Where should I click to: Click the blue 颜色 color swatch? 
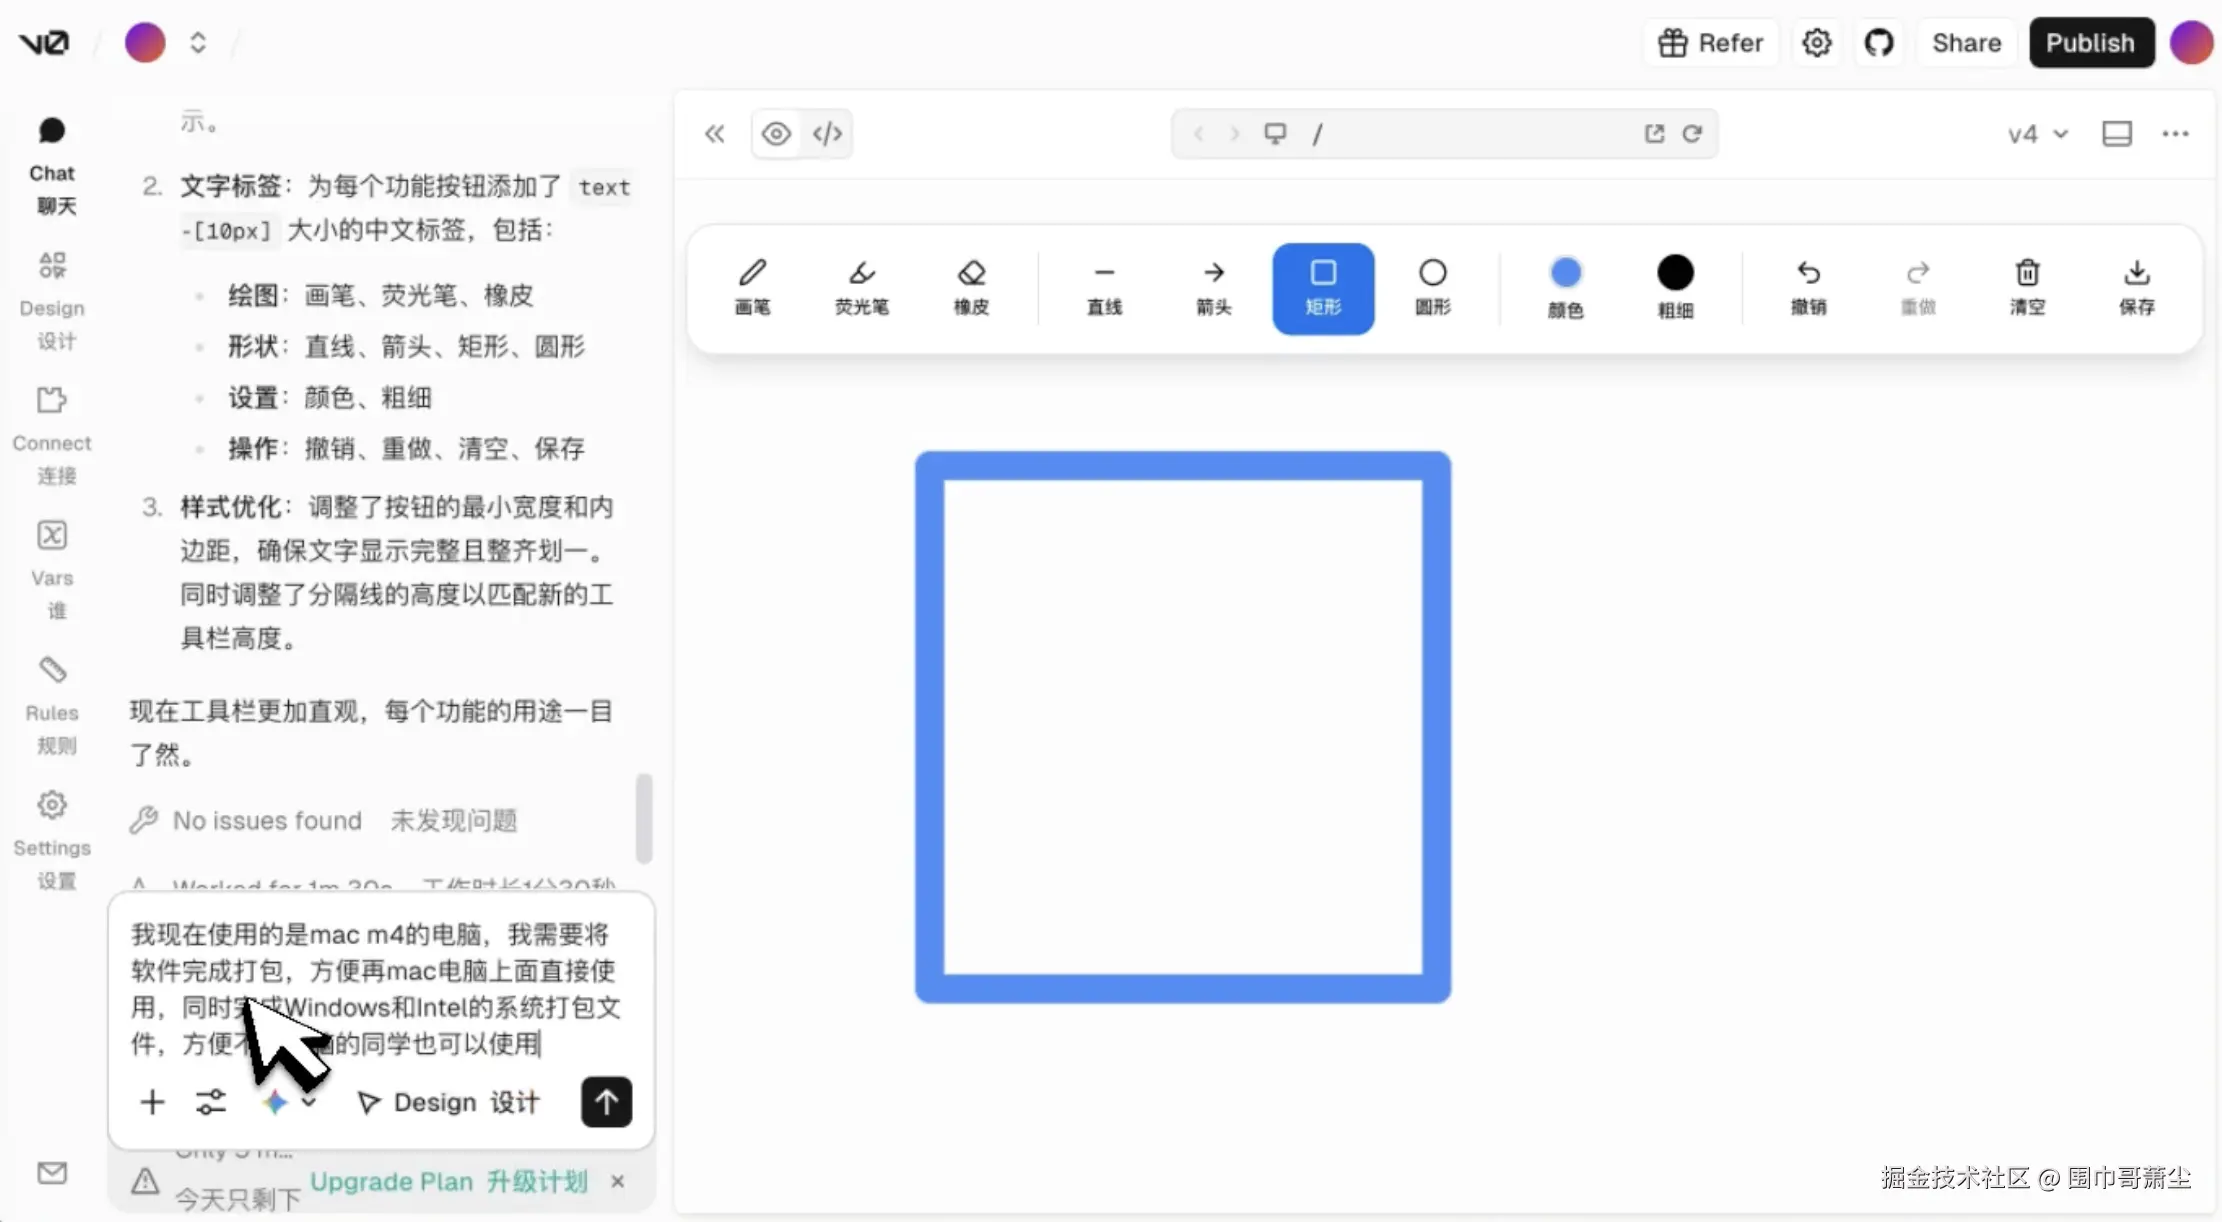pyautogui.click(x=1565, y=271)
